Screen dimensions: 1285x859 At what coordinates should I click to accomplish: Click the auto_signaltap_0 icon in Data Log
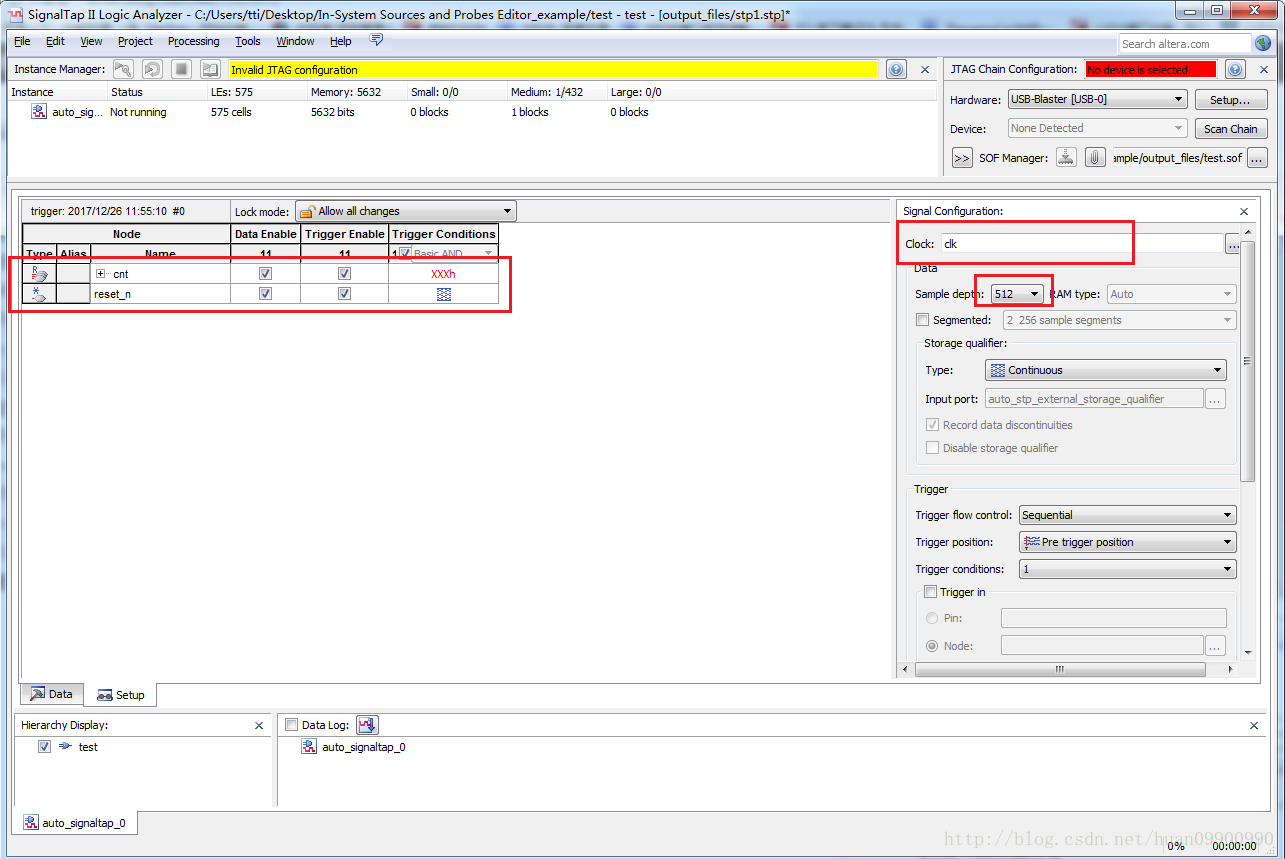tap(309, 747)
